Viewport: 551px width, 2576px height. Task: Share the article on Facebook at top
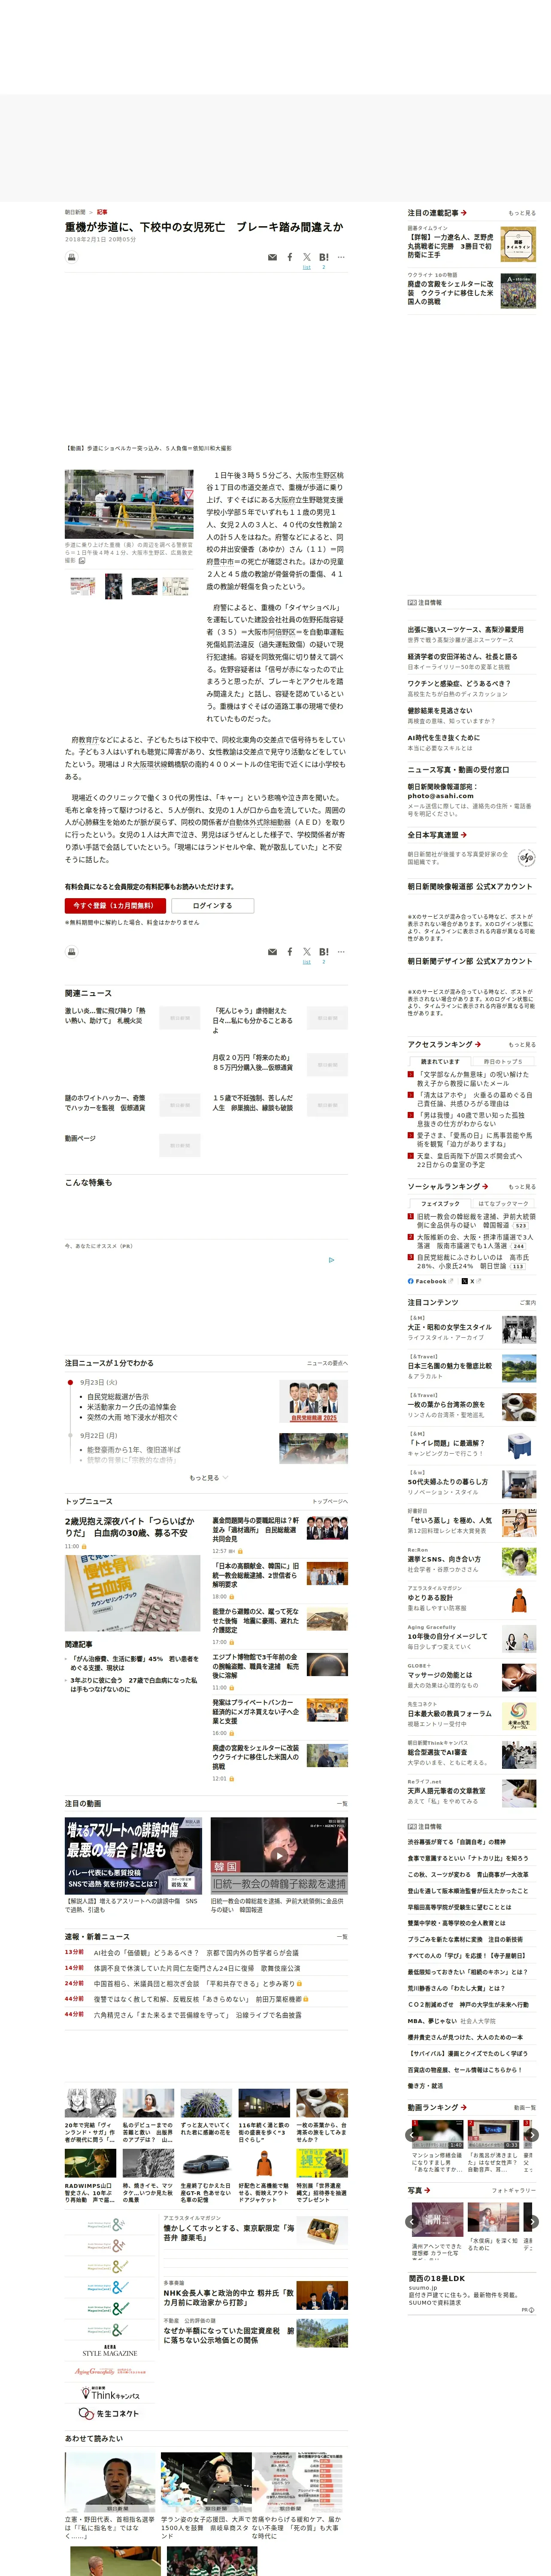tap(290, 257)
